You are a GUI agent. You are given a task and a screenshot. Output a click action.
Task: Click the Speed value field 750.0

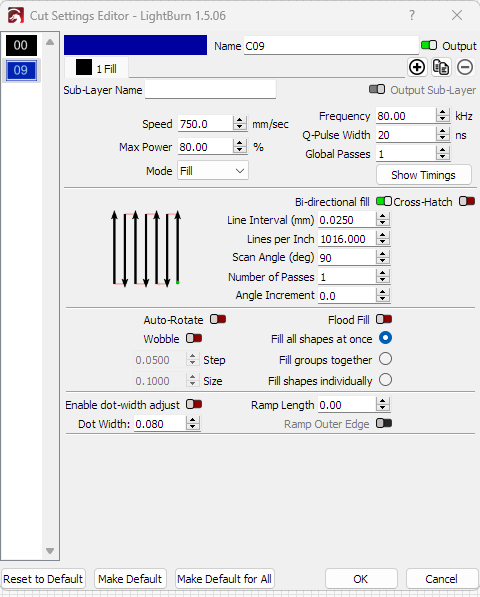click(x=206, y=124)
